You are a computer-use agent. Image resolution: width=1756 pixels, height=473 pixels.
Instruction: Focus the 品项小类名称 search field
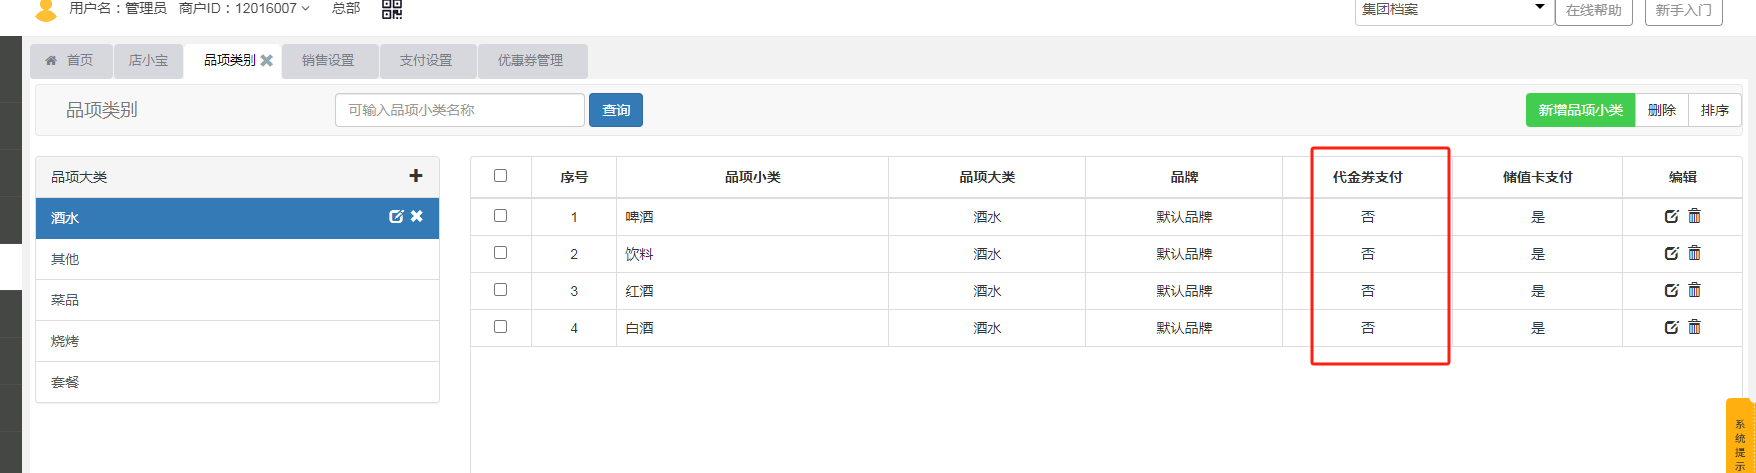[x=459, y=110]
